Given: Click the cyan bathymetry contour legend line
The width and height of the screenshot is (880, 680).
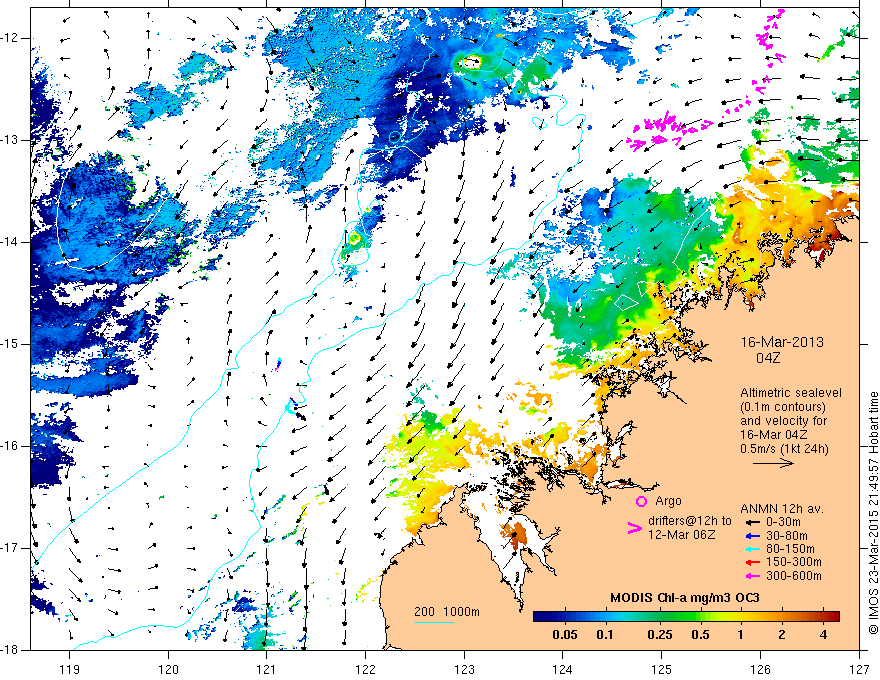Looking at the screenshot, I should tap(434, 622).
